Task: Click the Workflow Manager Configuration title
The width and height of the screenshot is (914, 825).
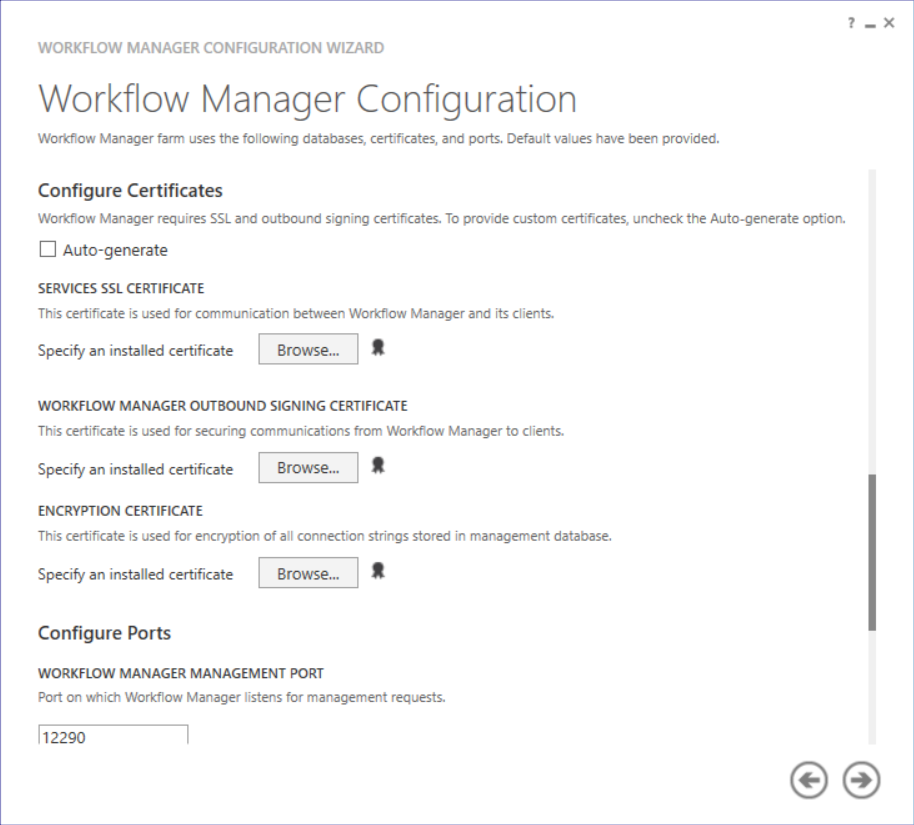Action: 307,100
